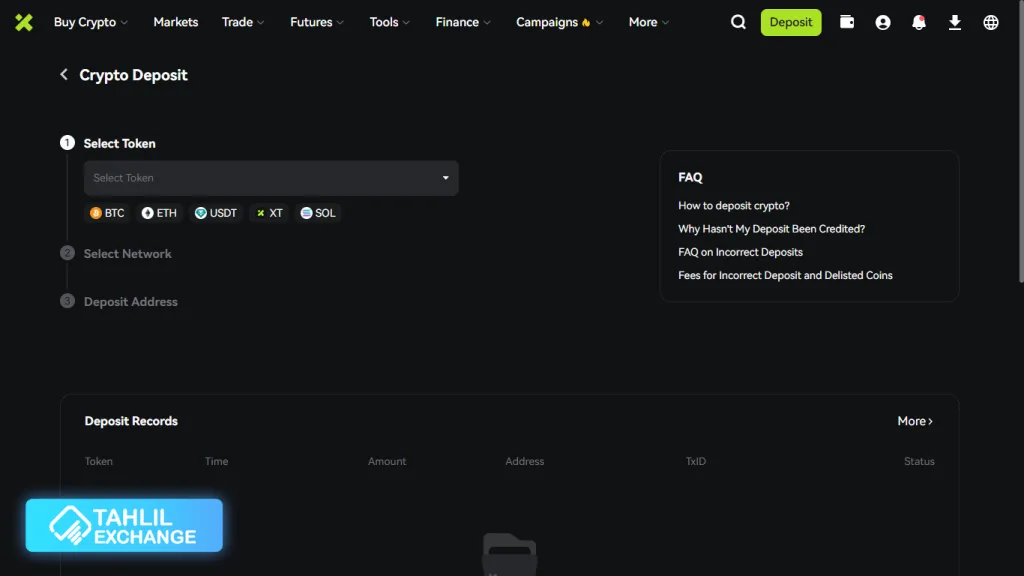Open the Markets menu item
1024x576 pixels.
(176, 22)
